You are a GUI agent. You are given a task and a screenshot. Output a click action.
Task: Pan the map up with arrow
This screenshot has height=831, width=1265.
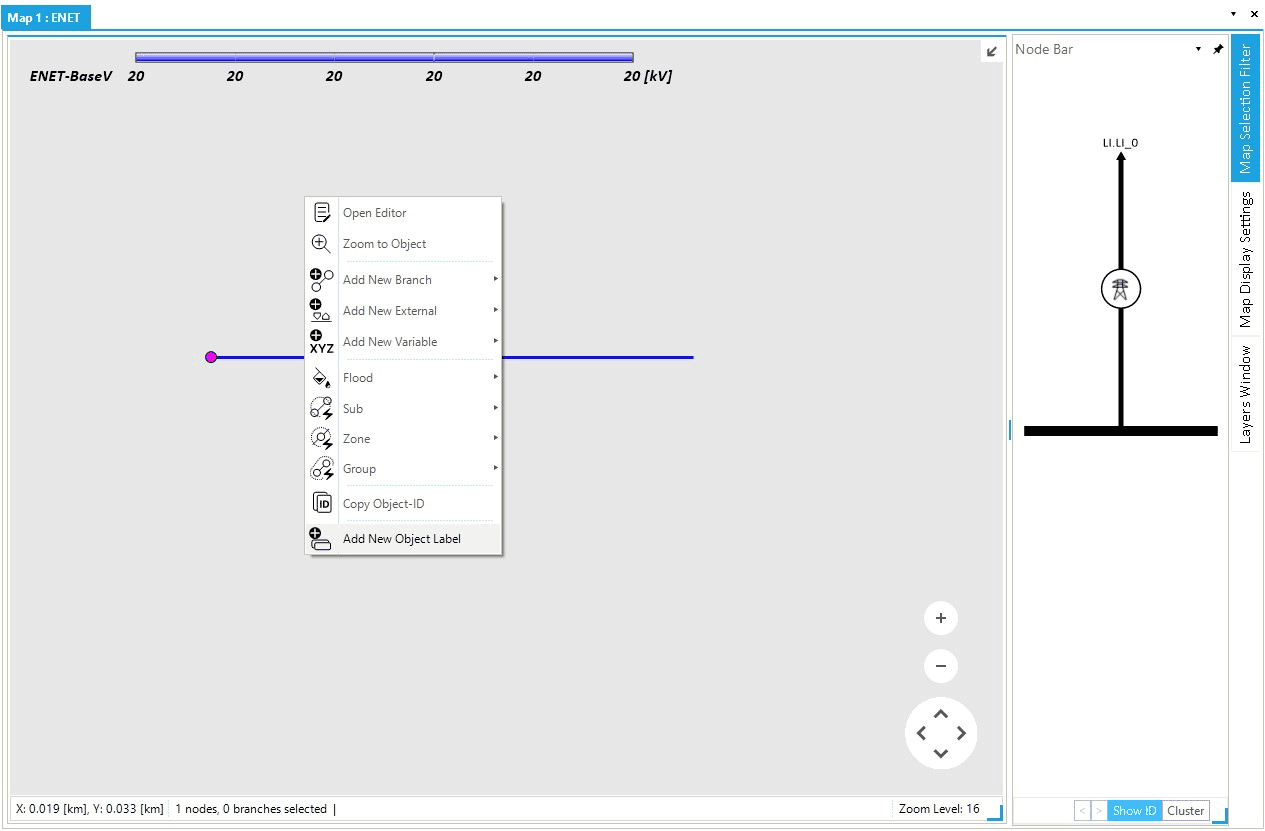[940, 714]
